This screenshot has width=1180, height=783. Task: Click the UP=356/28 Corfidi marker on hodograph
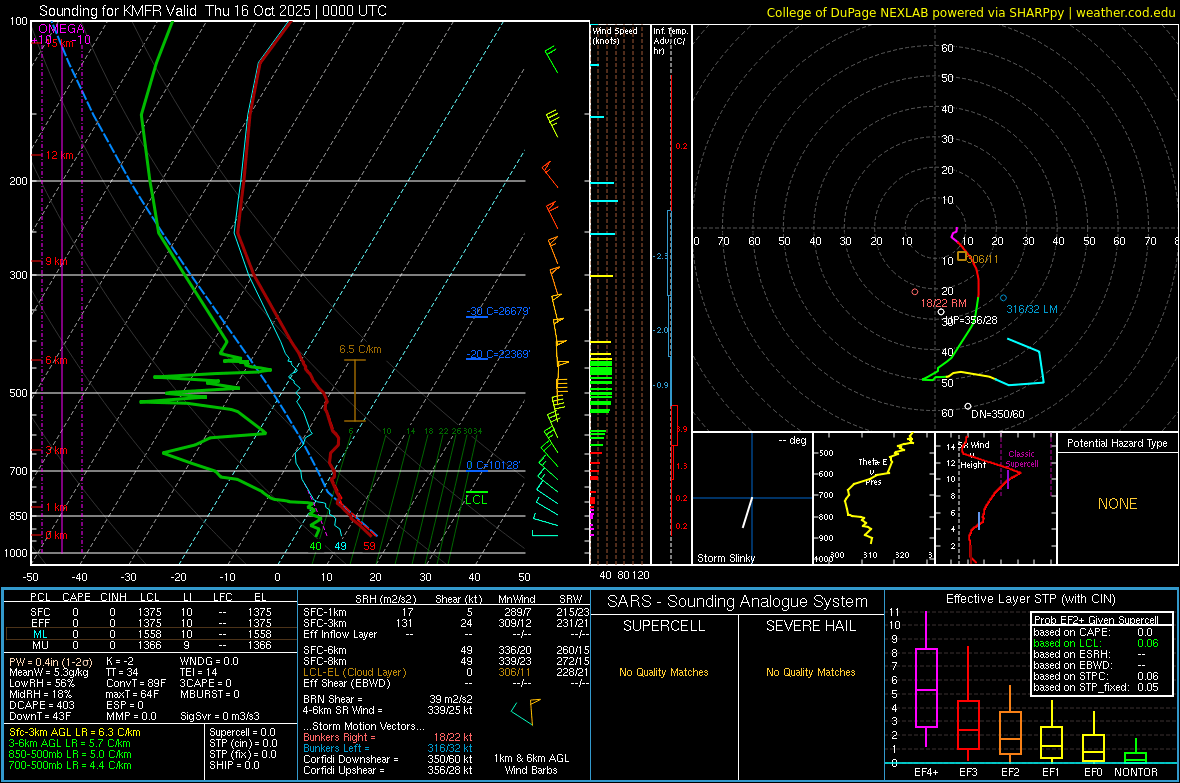pyautogui.click(x=941, y=312)
